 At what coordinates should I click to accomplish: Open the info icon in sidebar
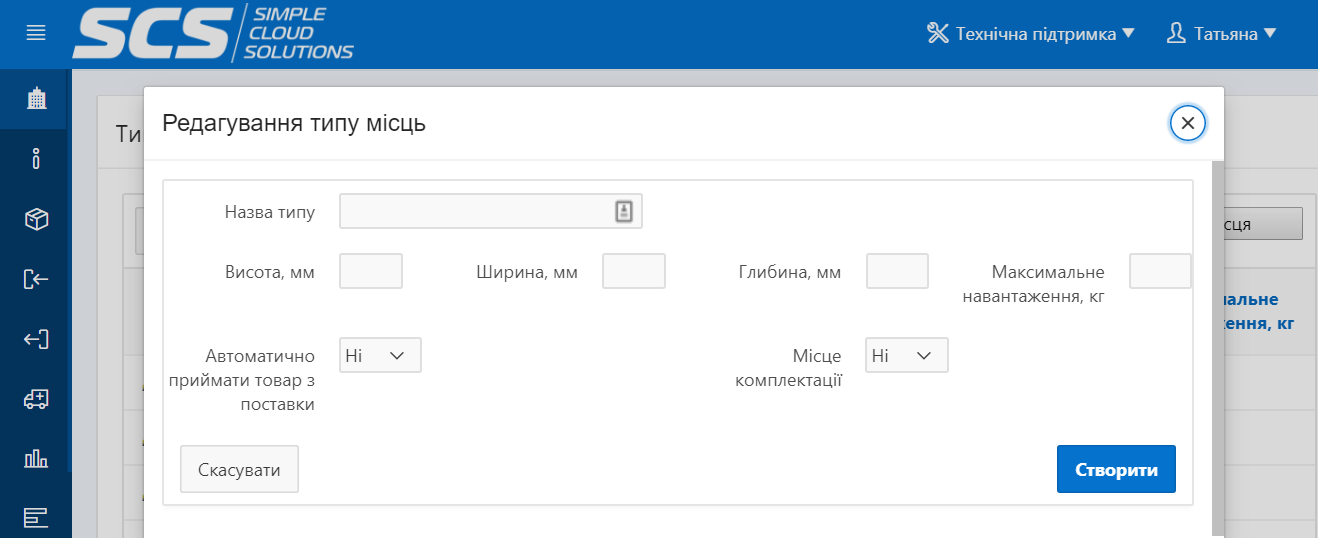pos(36,158)
